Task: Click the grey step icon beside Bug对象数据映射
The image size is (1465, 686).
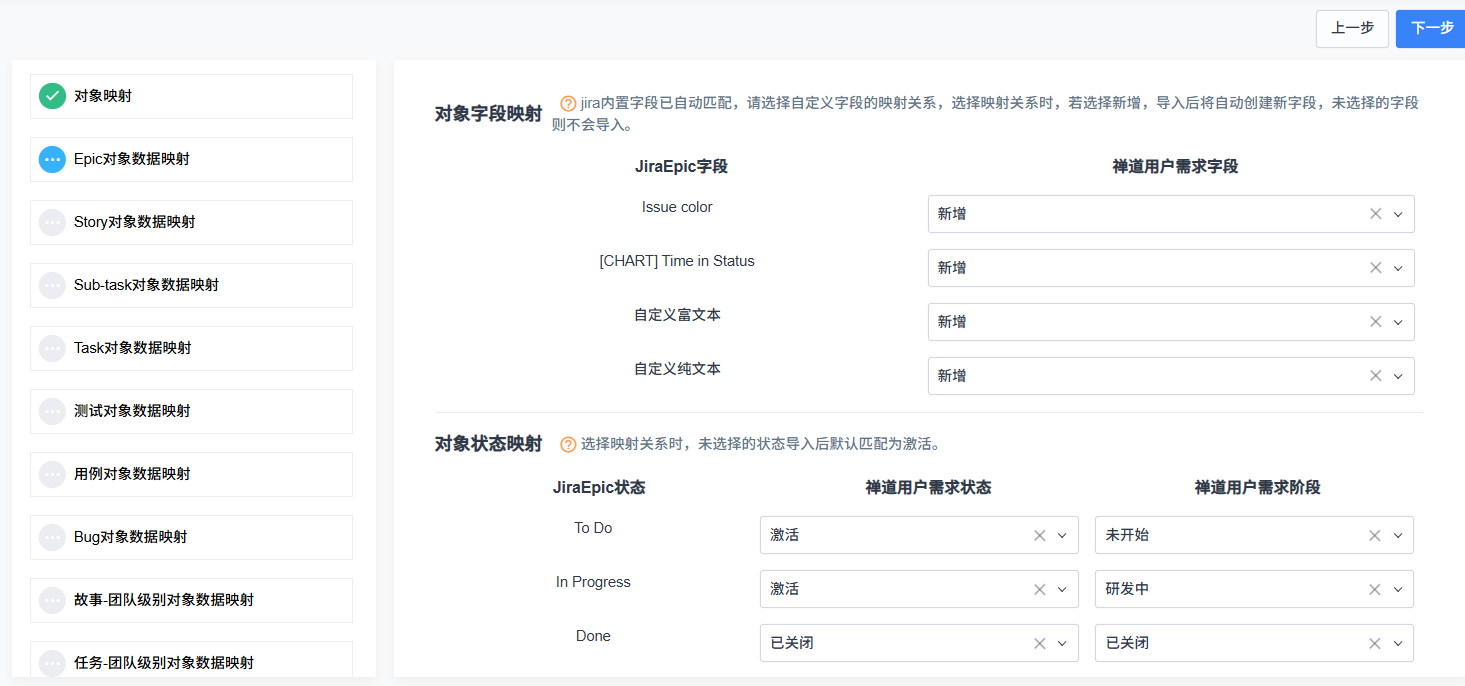Action: pos(52,537)
